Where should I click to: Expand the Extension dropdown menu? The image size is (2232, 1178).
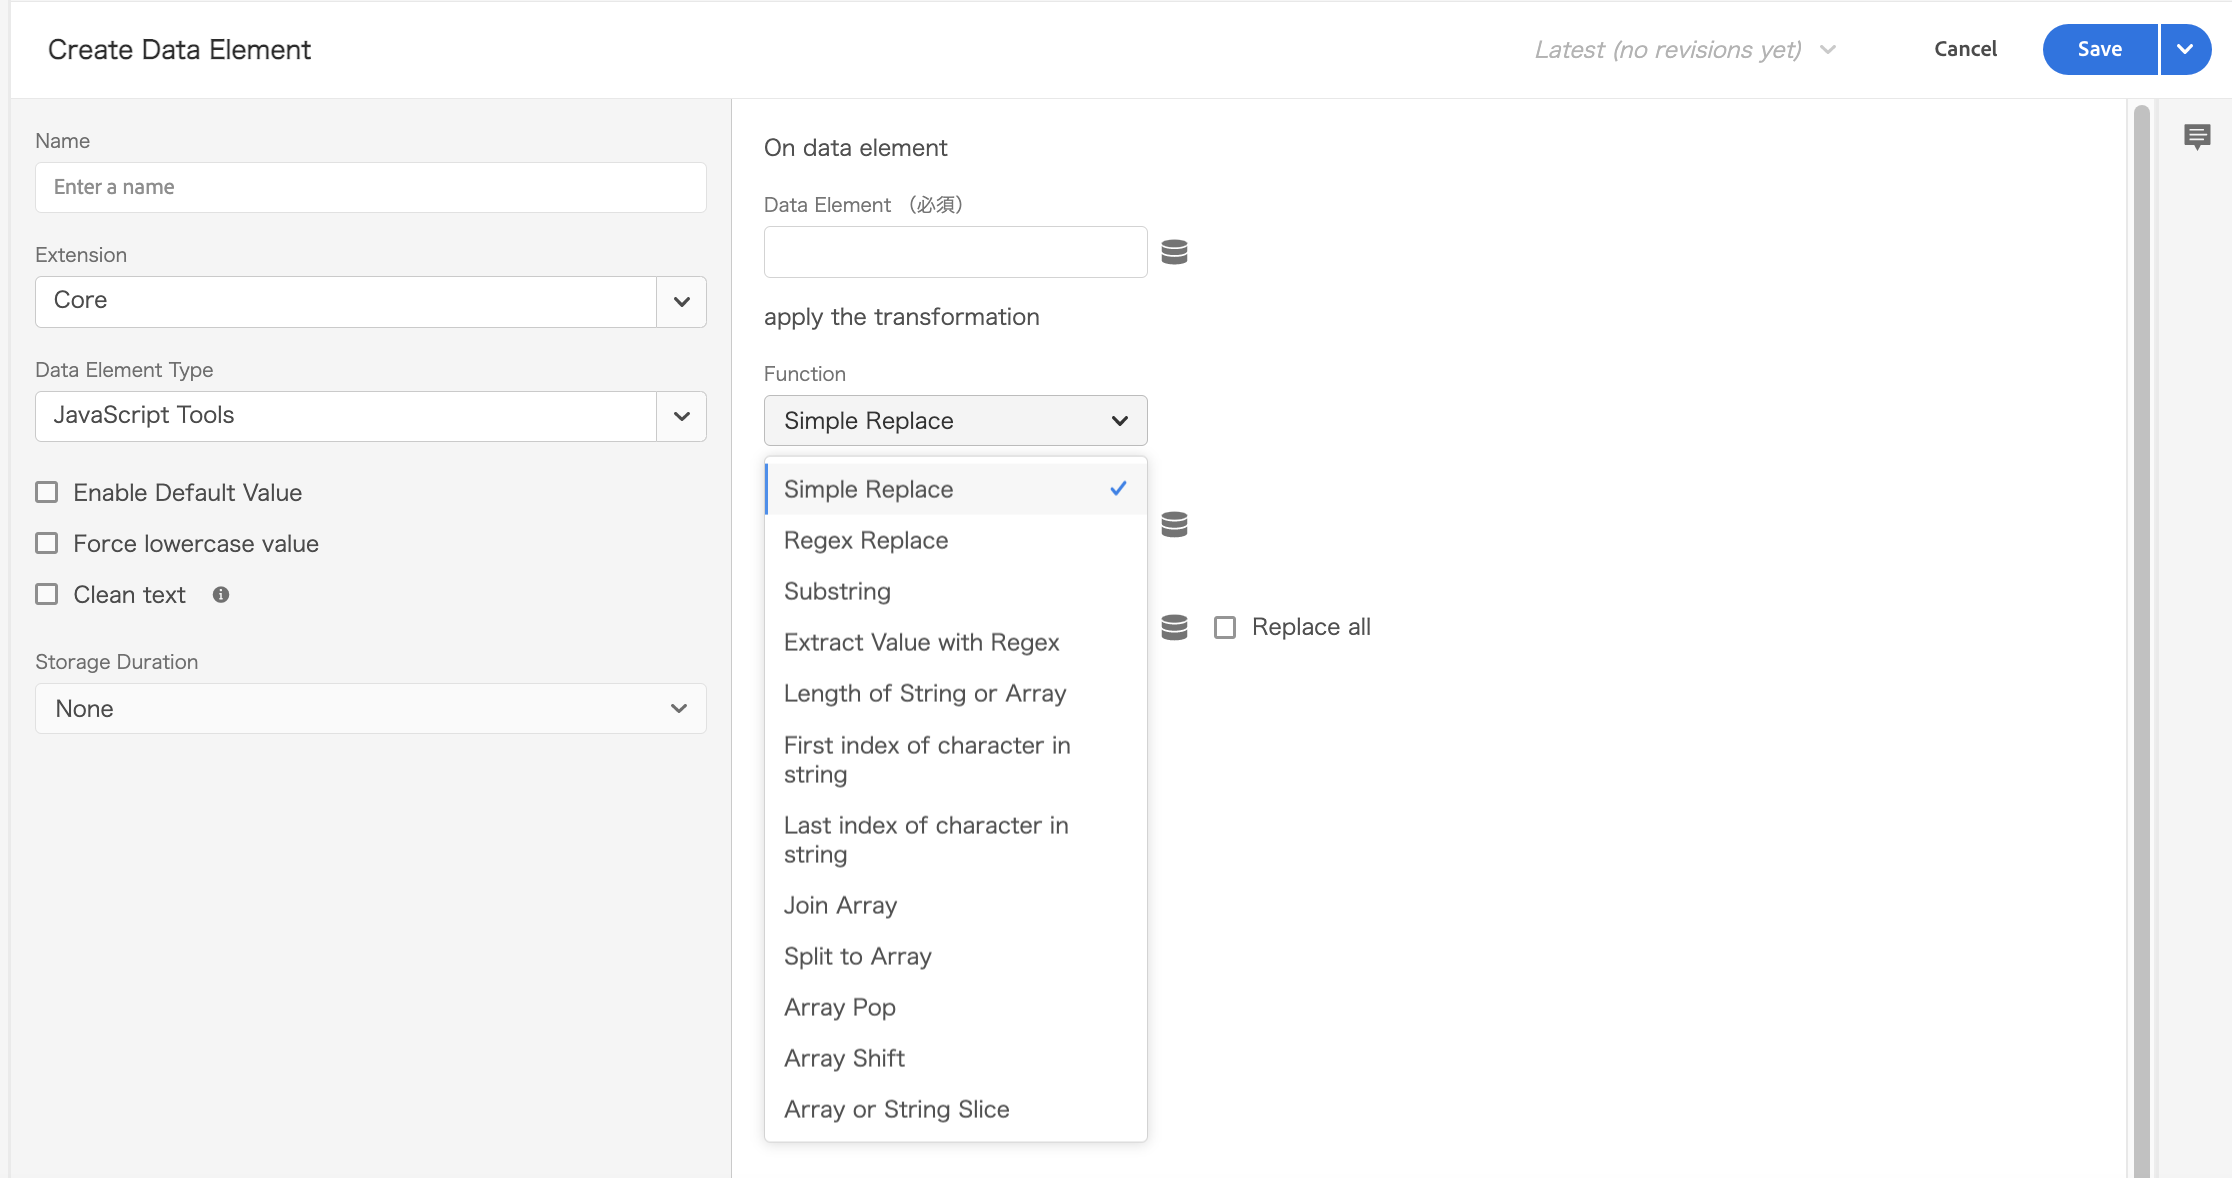tap(681, 300)
